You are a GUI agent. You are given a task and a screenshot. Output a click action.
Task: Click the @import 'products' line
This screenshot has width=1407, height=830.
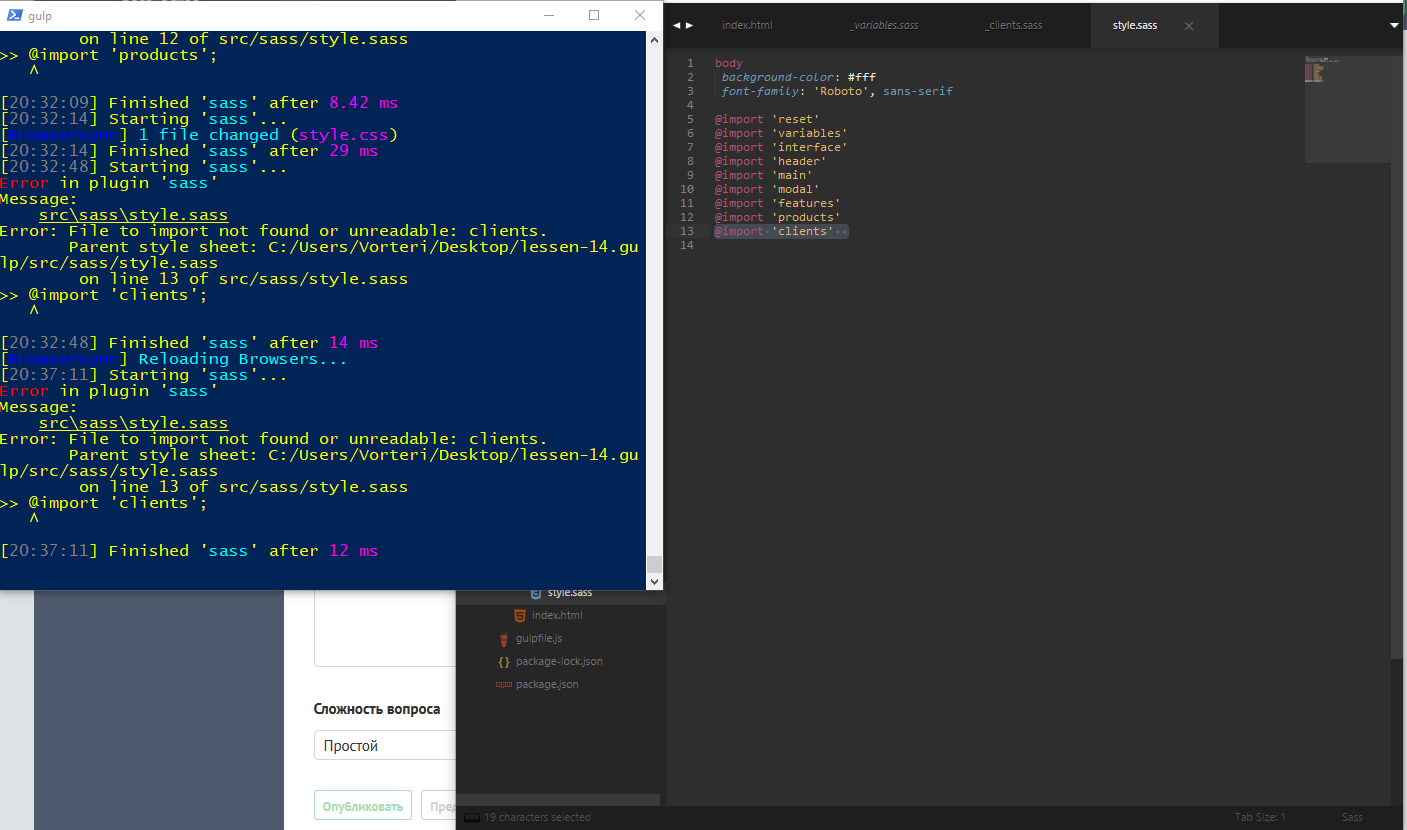(x=778, y=217)
